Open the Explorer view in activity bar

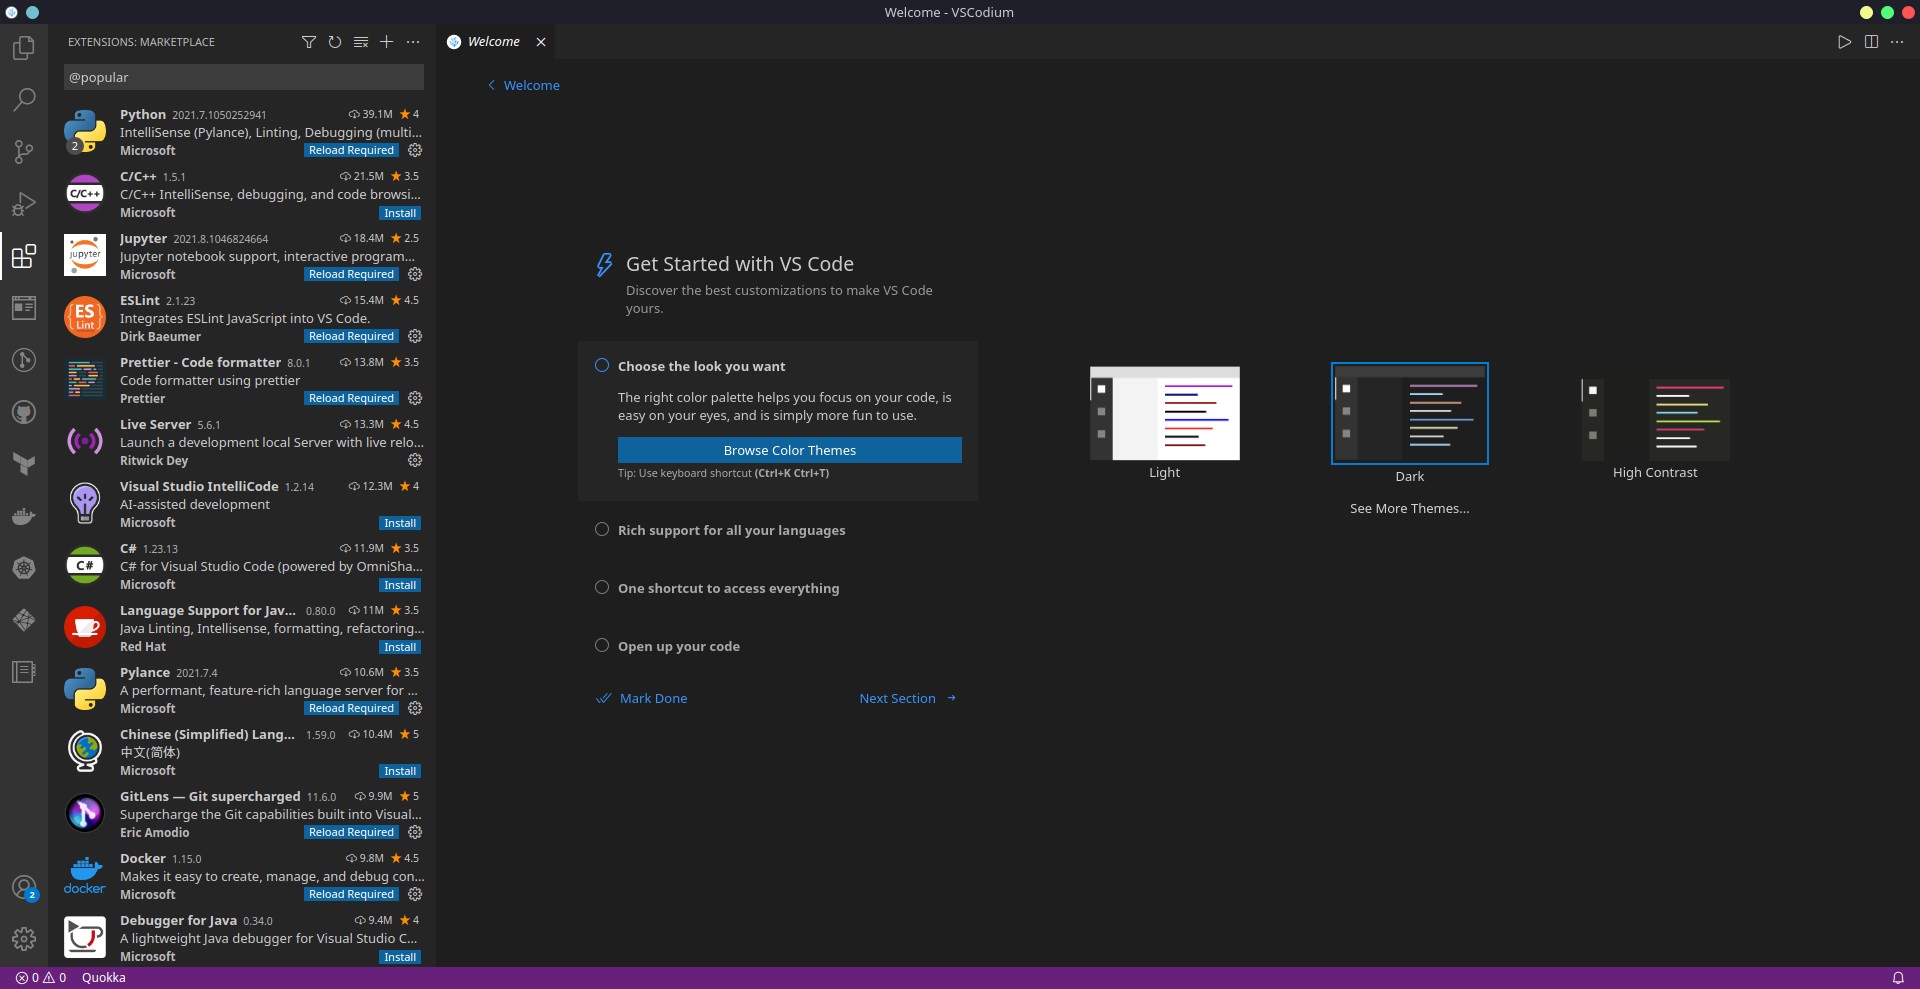coord(24,48)
